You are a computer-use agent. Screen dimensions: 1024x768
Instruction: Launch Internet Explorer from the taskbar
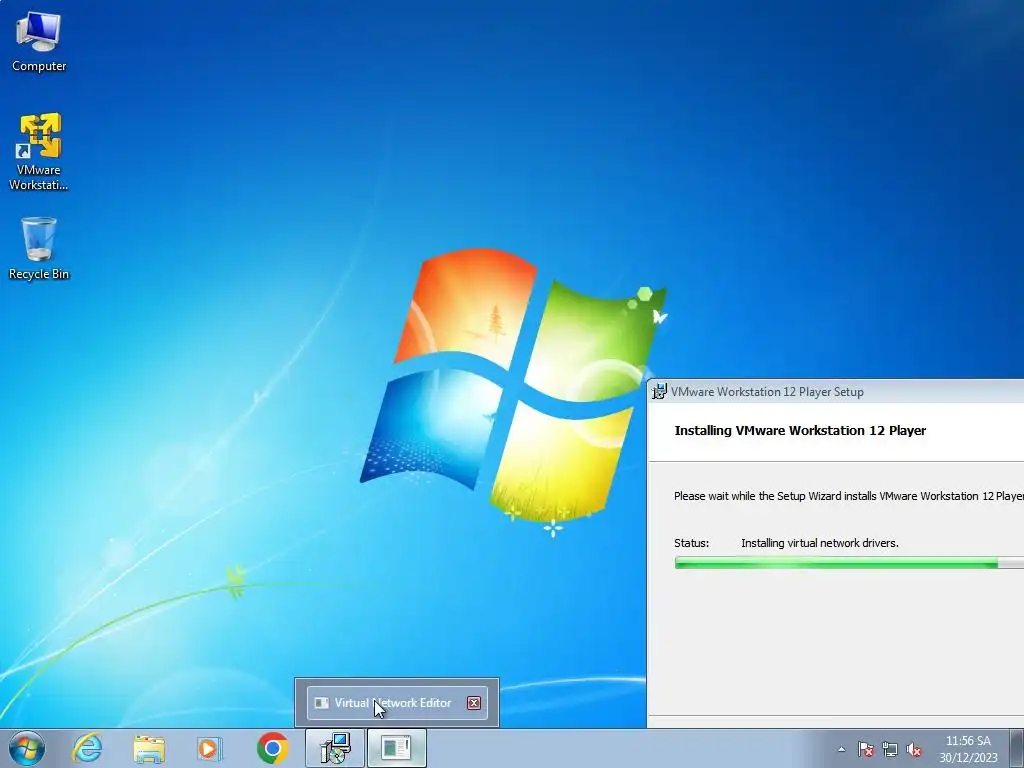[x=88, y=748]
